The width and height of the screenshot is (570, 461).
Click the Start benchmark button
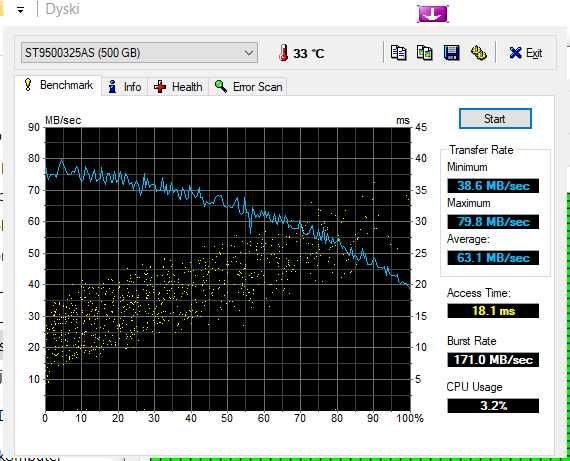[x=495, y=119]
